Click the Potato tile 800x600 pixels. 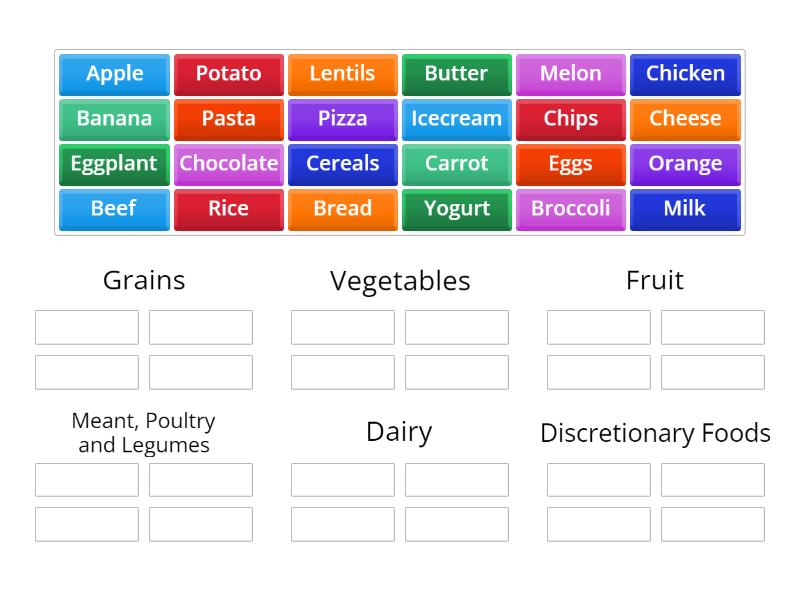(228, 73)
